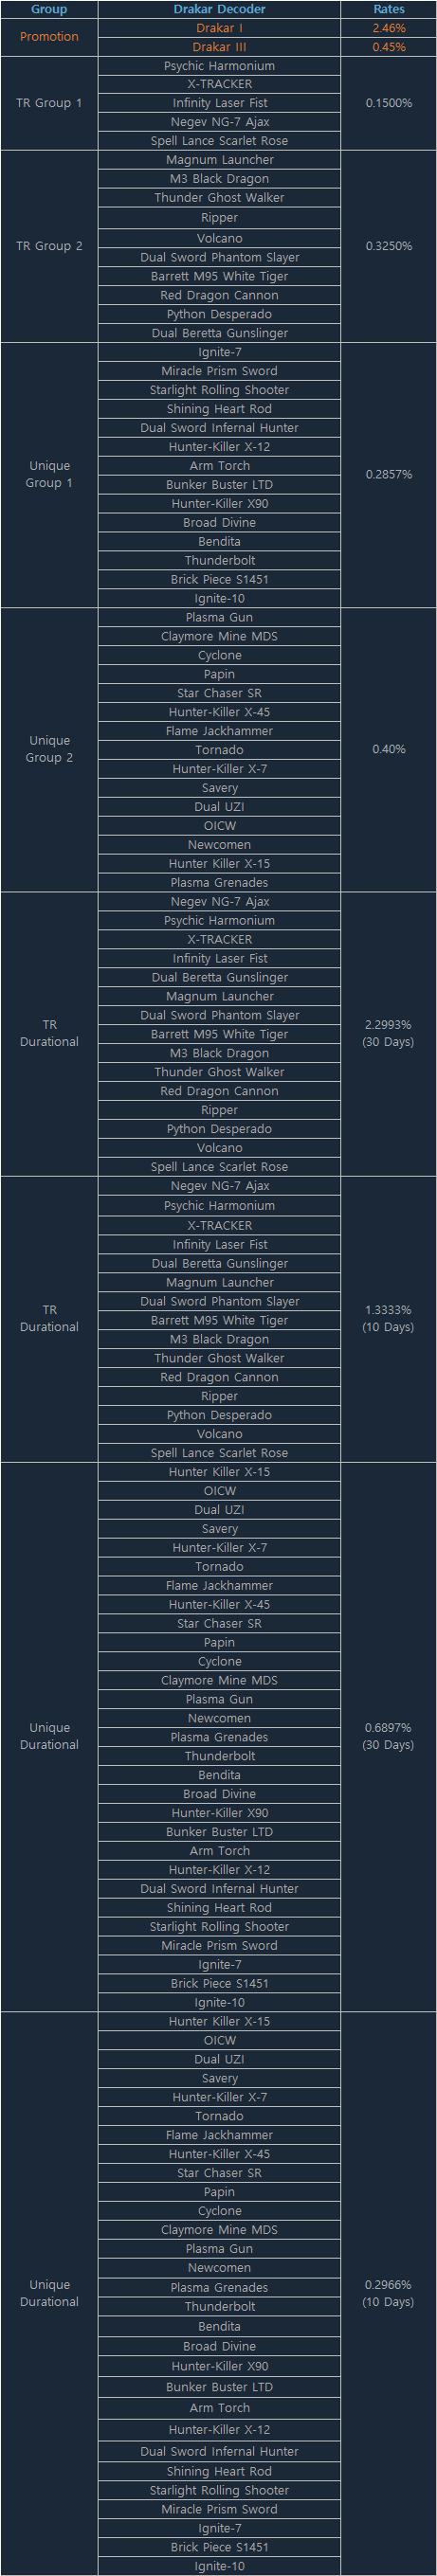
Task: Click the Rates column header
Action: [389, 9]
